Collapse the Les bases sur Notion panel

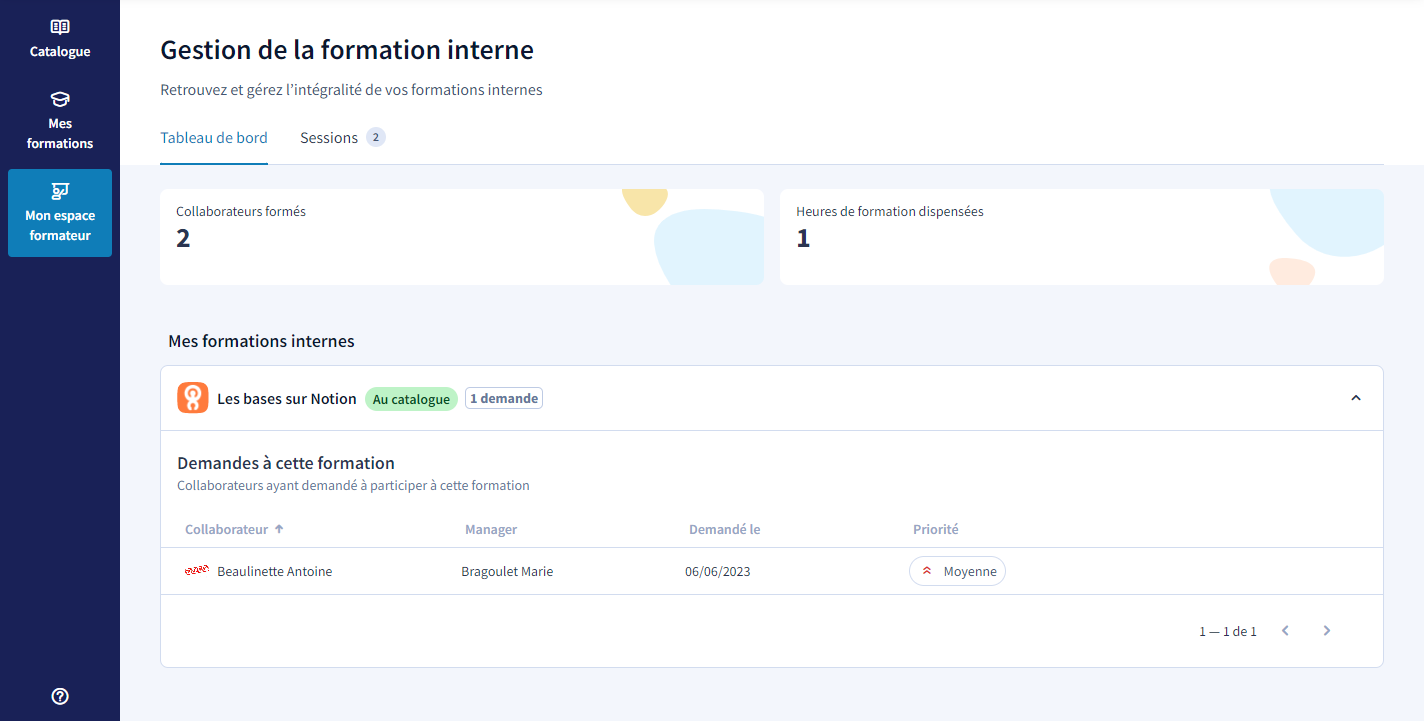[1356, 398]
